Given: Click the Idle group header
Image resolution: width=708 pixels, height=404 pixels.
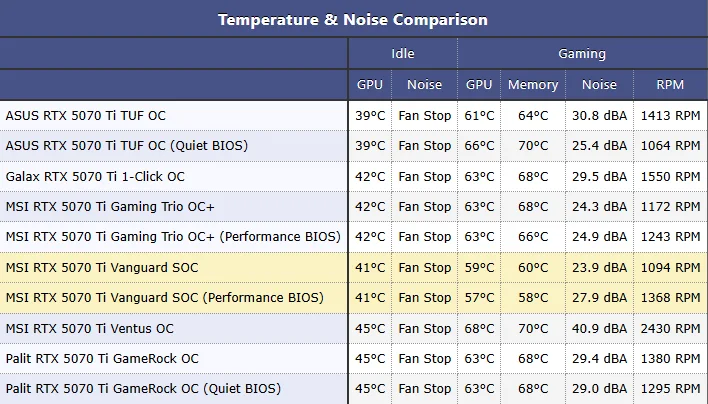Looking at the screenshot, I should [x=402, y=54].
